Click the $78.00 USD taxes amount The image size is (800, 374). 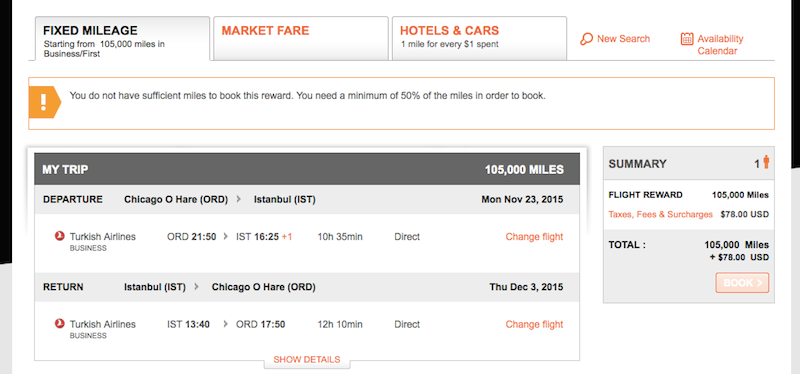(744, 214)
